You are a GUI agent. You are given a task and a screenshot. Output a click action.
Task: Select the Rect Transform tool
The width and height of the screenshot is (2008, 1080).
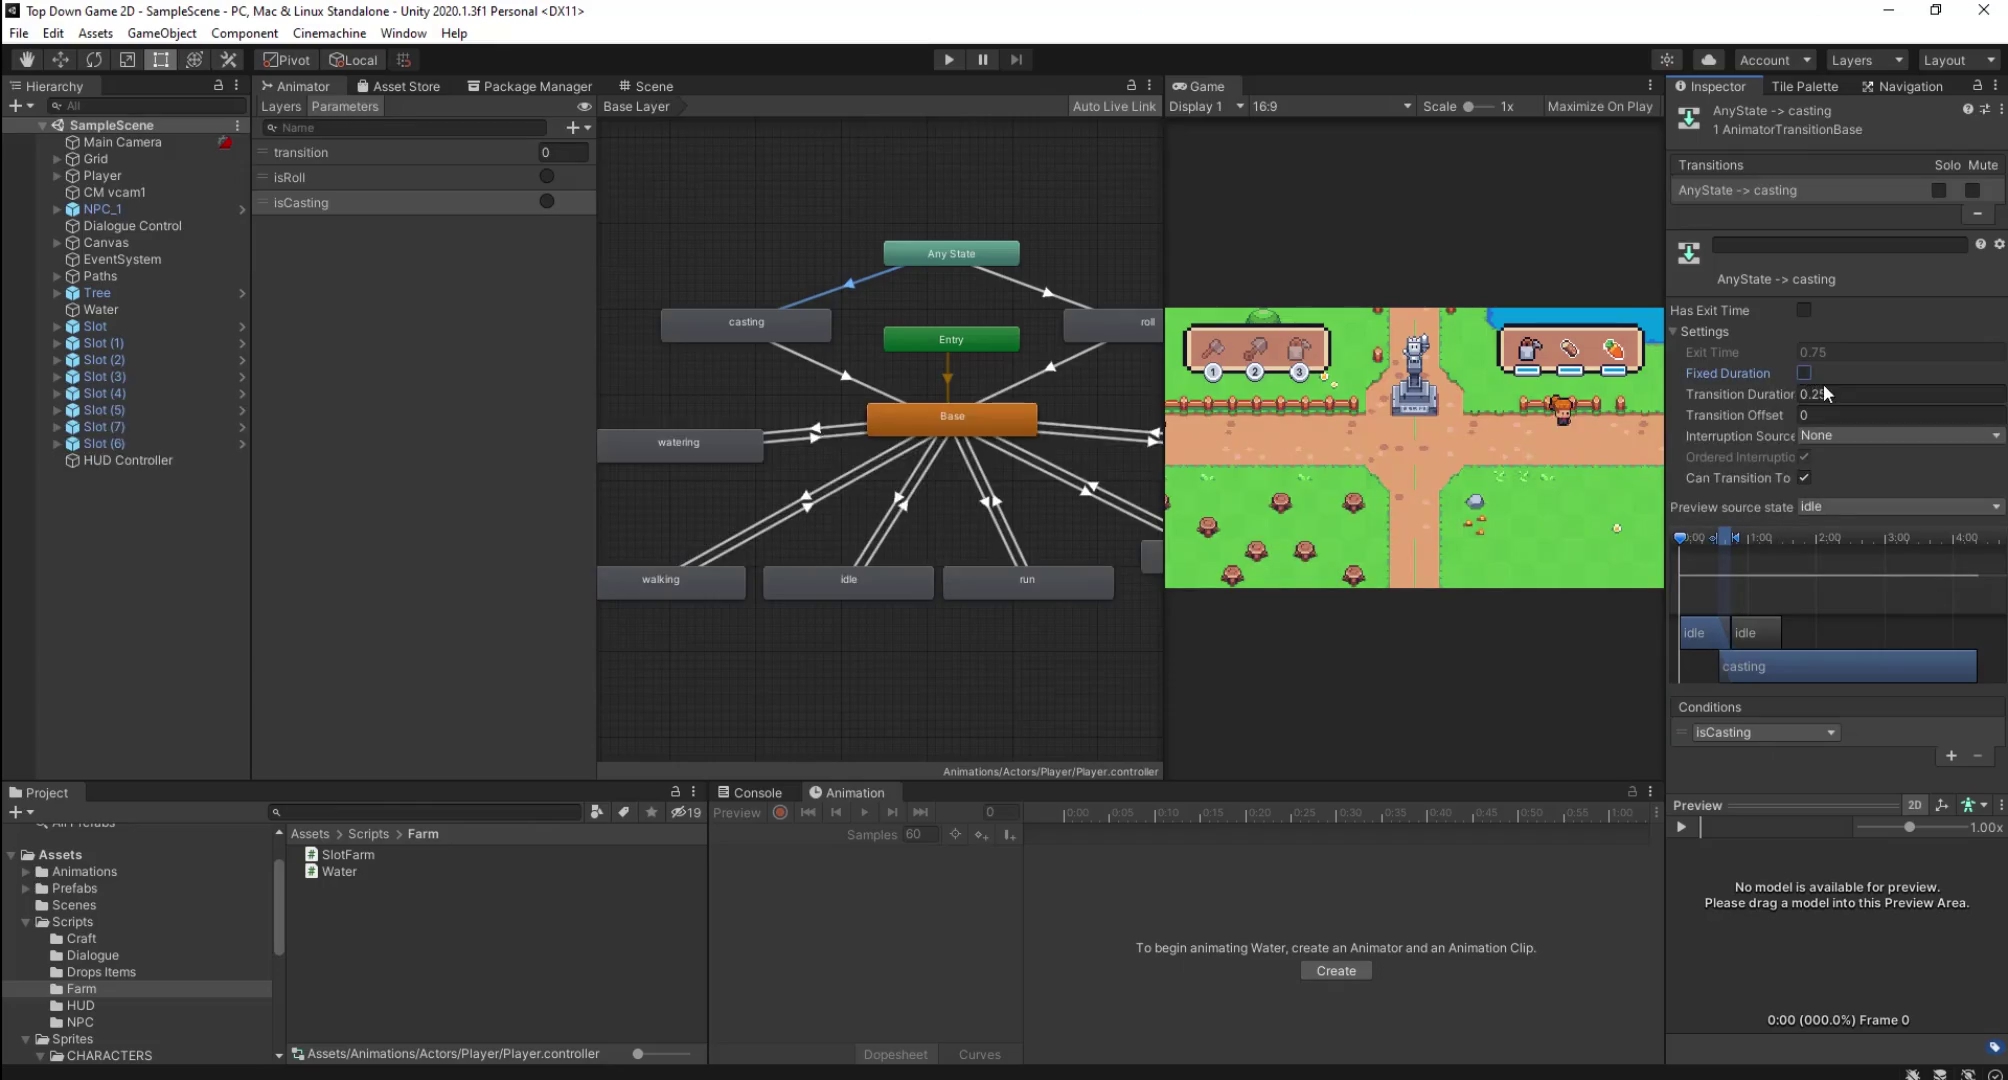[161, 60]
